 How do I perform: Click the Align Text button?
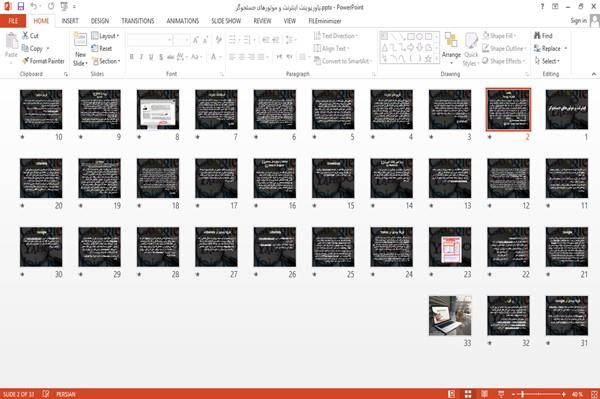[x=330, y=48]
